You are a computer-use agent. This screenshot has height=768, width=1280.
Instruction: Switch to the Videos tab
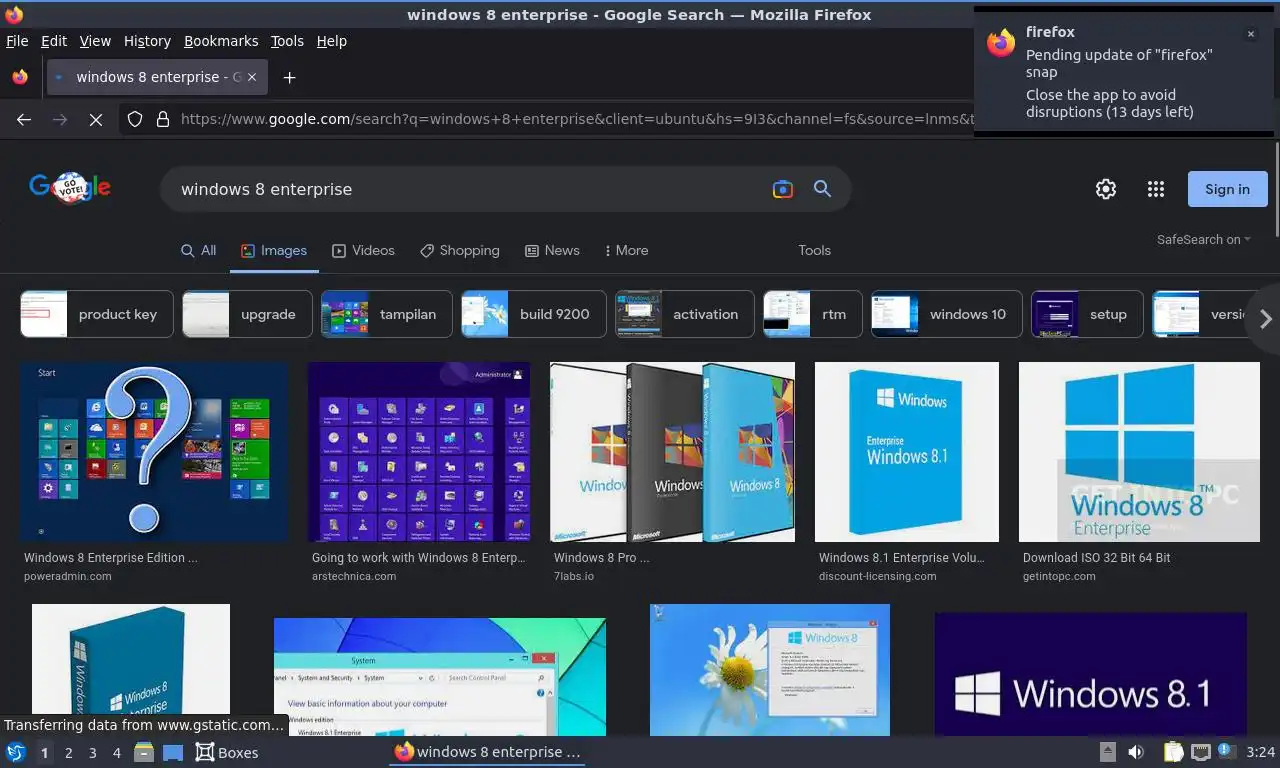tap(363, 250)
